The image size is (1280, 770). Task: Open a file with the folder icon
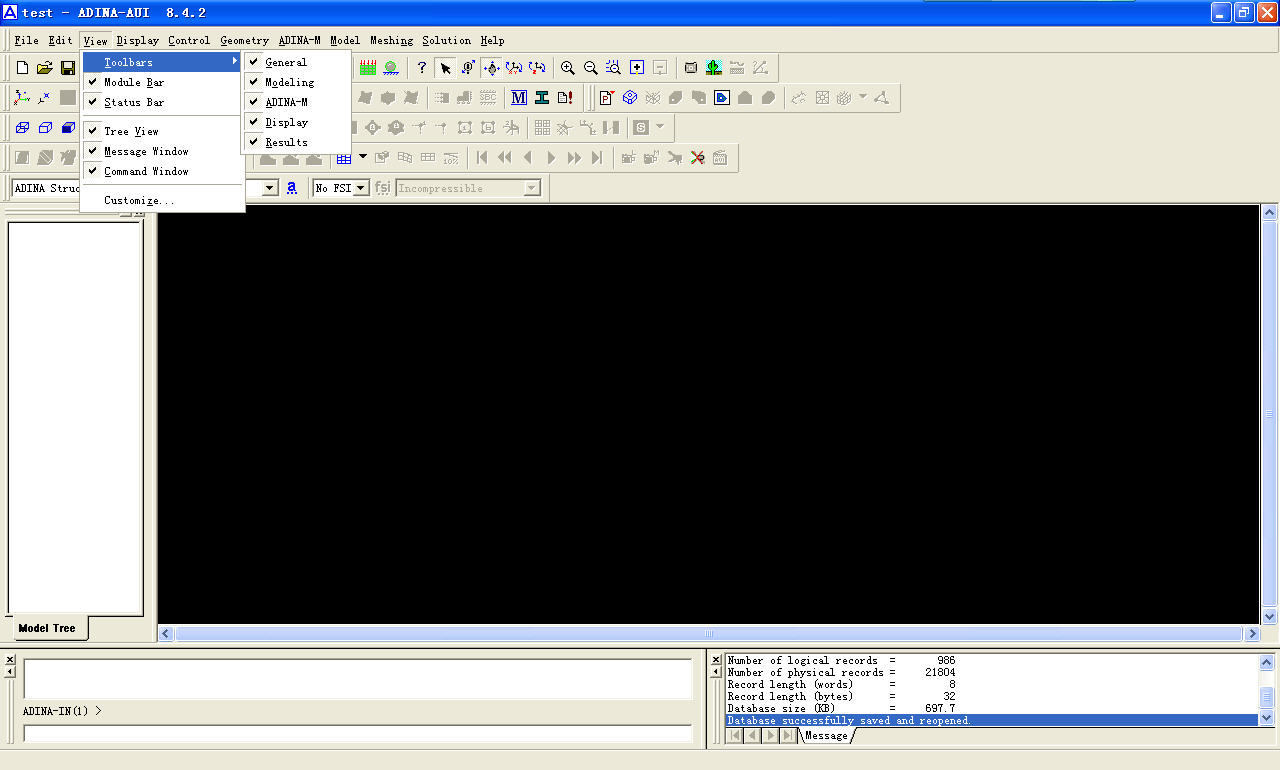coord(44,68)
